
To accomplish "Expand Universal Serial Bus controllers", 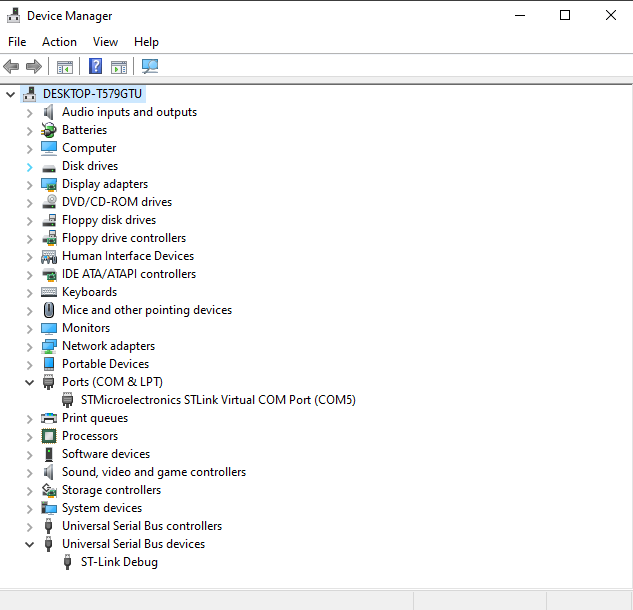I will (x=29, y=526).
